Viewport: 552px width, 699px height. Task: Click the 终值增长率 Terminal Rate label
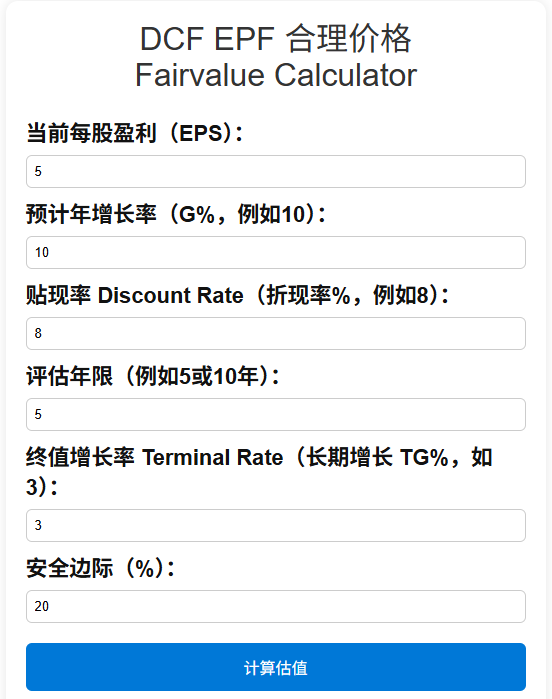point(259,472)
